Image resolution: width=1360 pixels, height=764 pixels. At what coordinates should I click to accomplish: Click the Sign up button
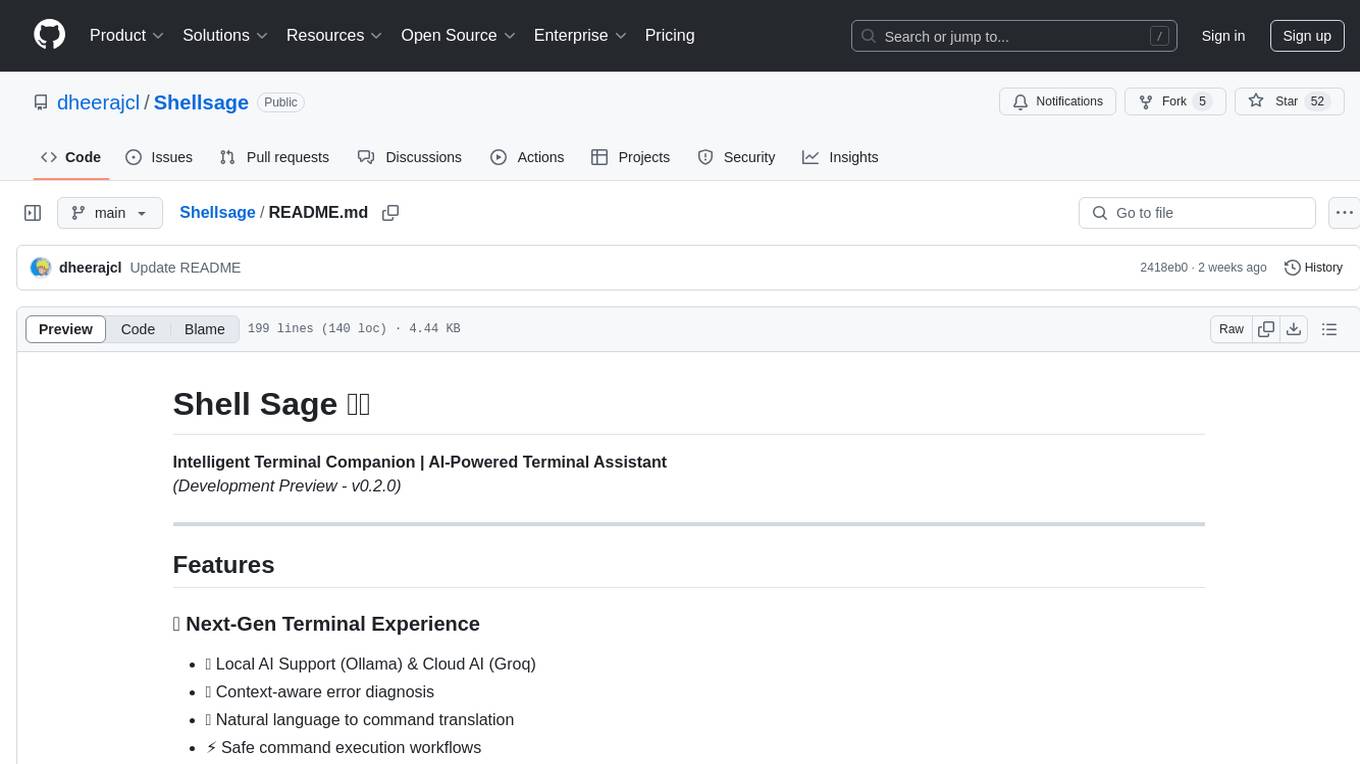click(x=1307, y=36)
